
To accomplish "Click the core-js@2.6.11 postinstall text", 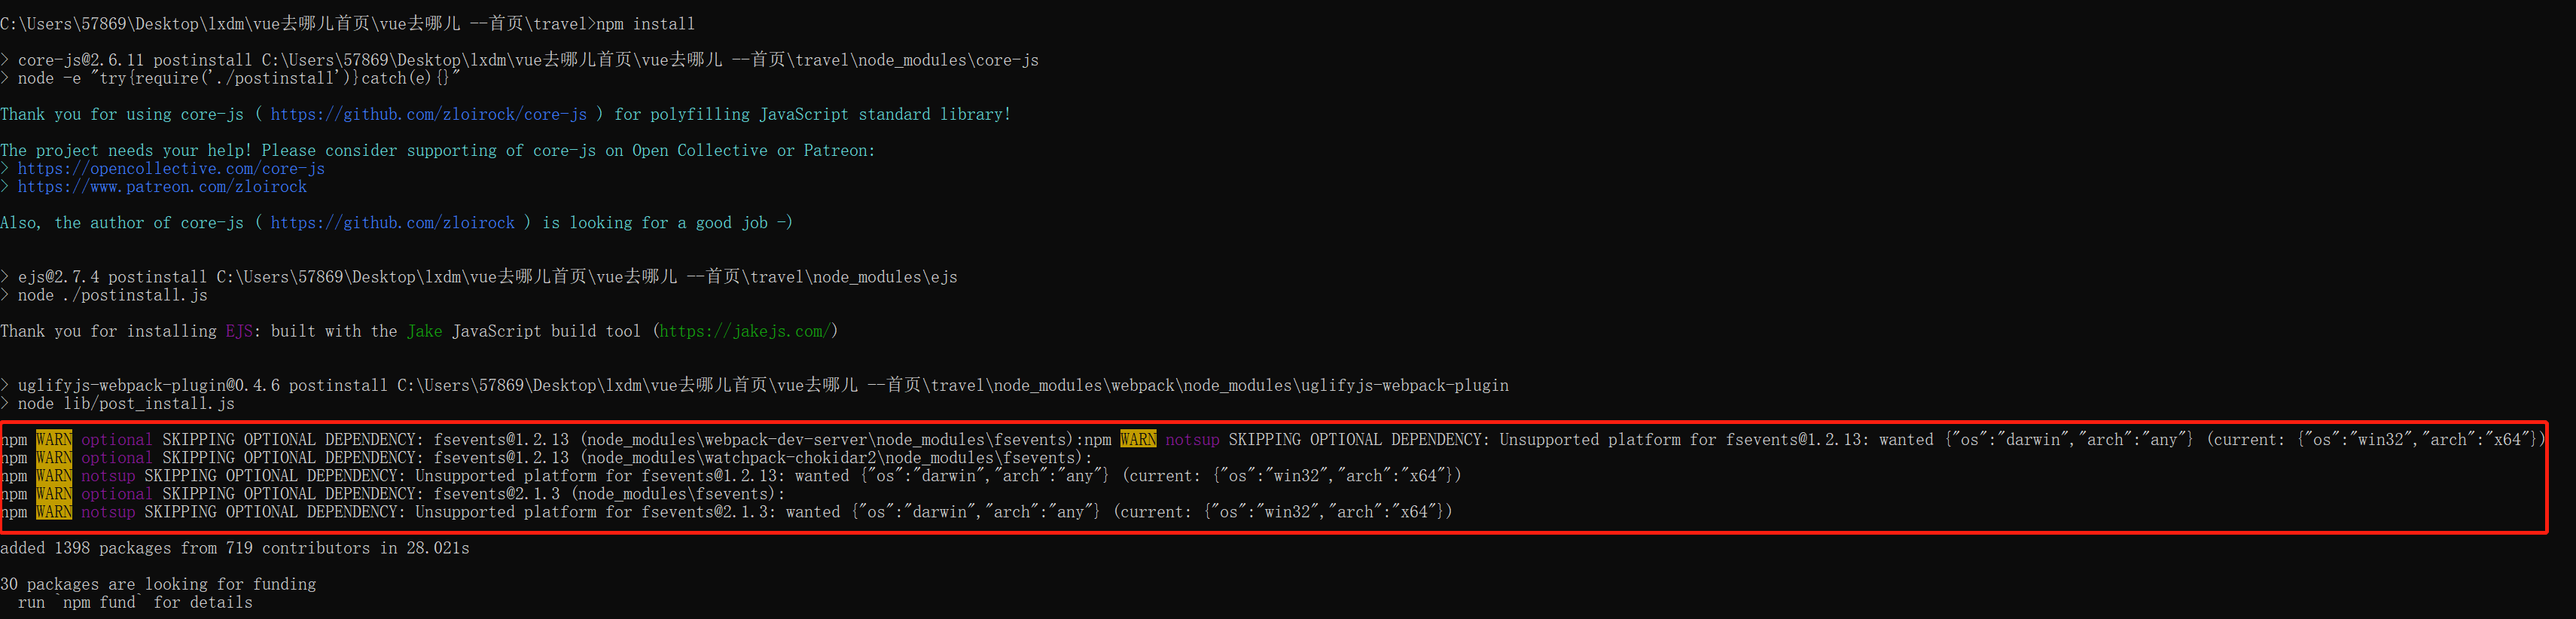I will tap(134, 61).
